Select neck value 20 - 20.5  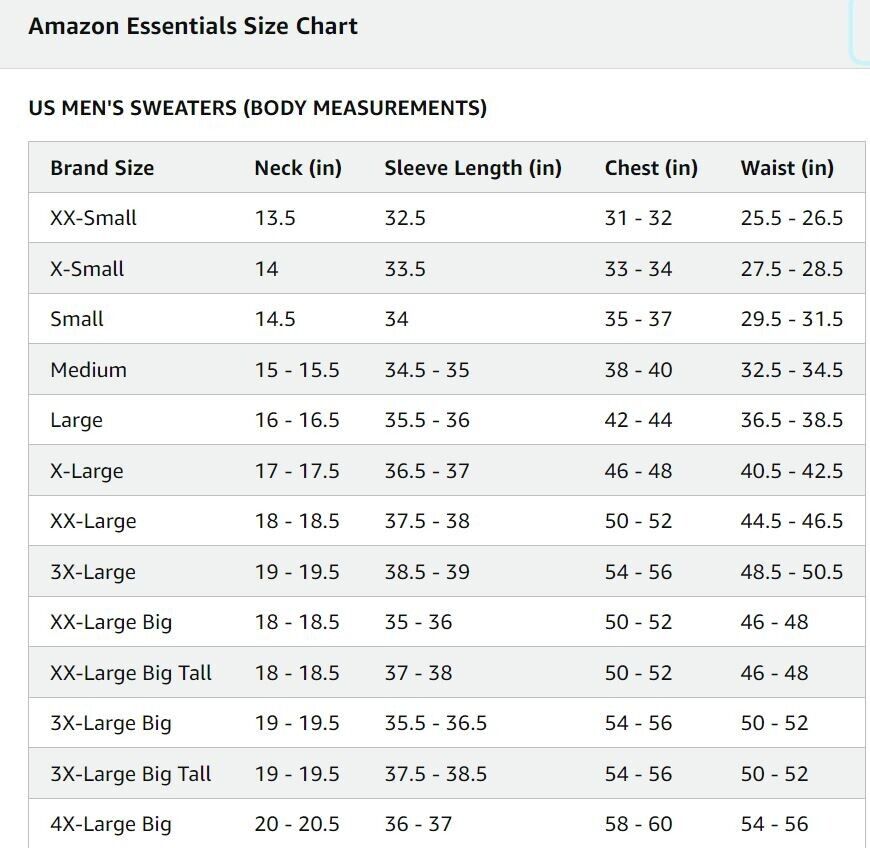coord(297,824)
